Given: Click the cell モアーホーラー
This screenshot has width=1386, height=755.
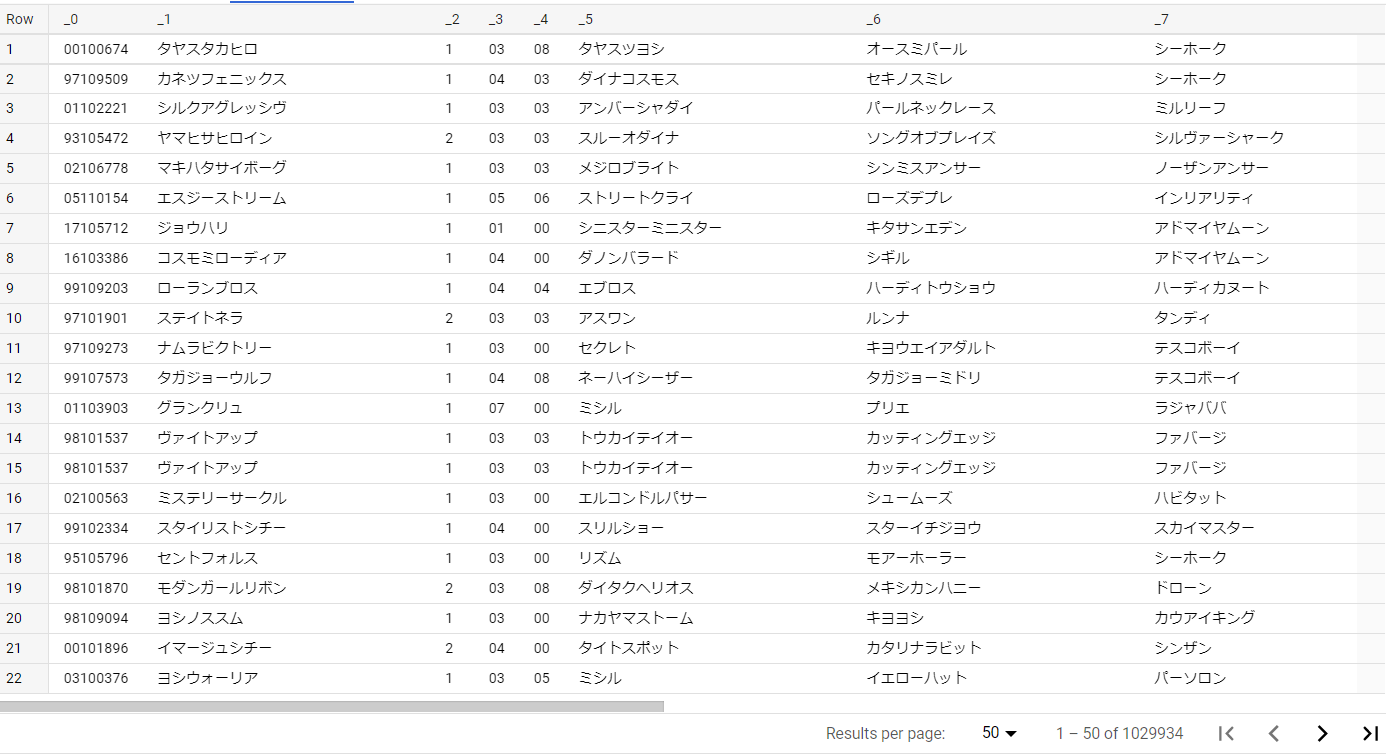Looking at the screenshot, I should [917, 558].
